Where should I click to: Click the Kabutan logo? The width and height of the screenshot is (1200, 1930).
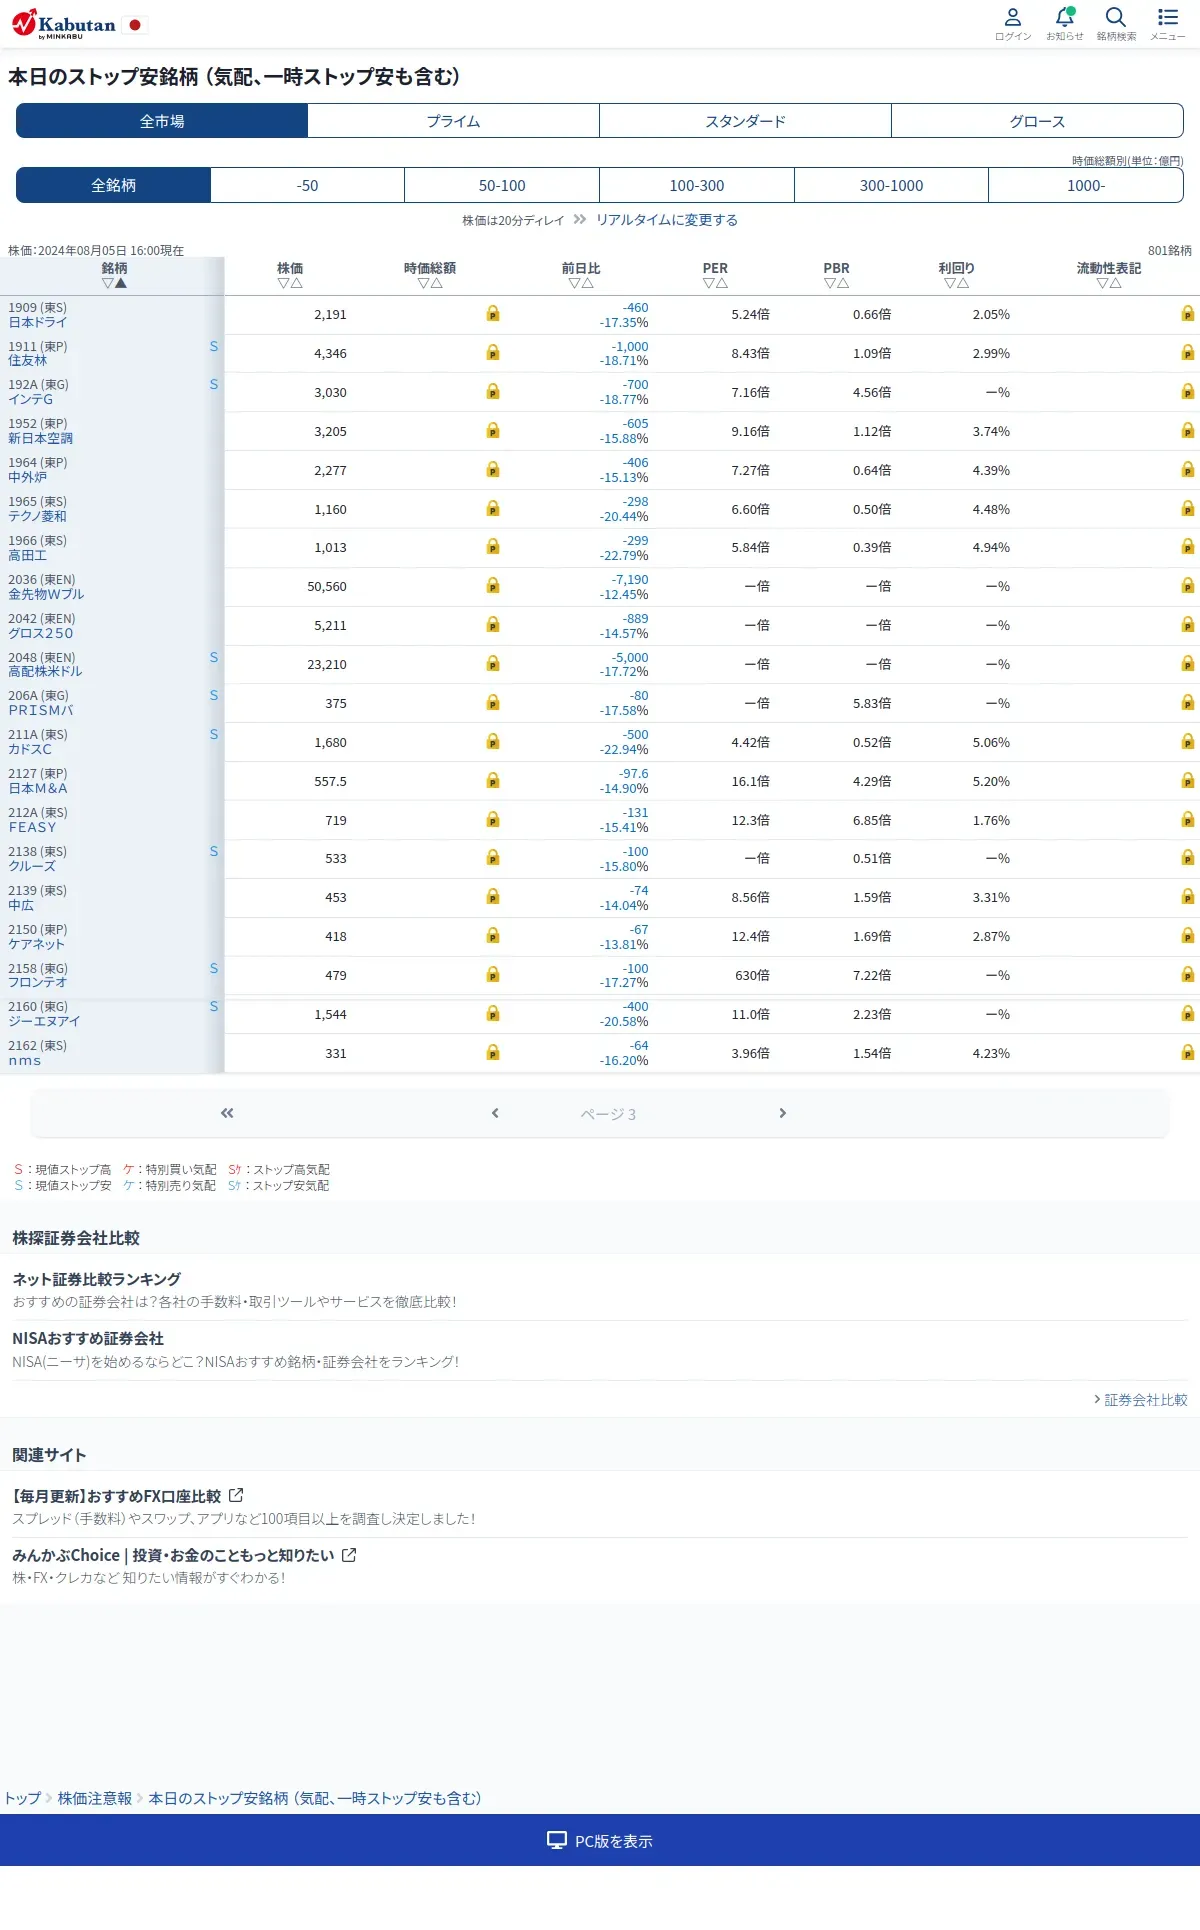[x=66, y=23]
